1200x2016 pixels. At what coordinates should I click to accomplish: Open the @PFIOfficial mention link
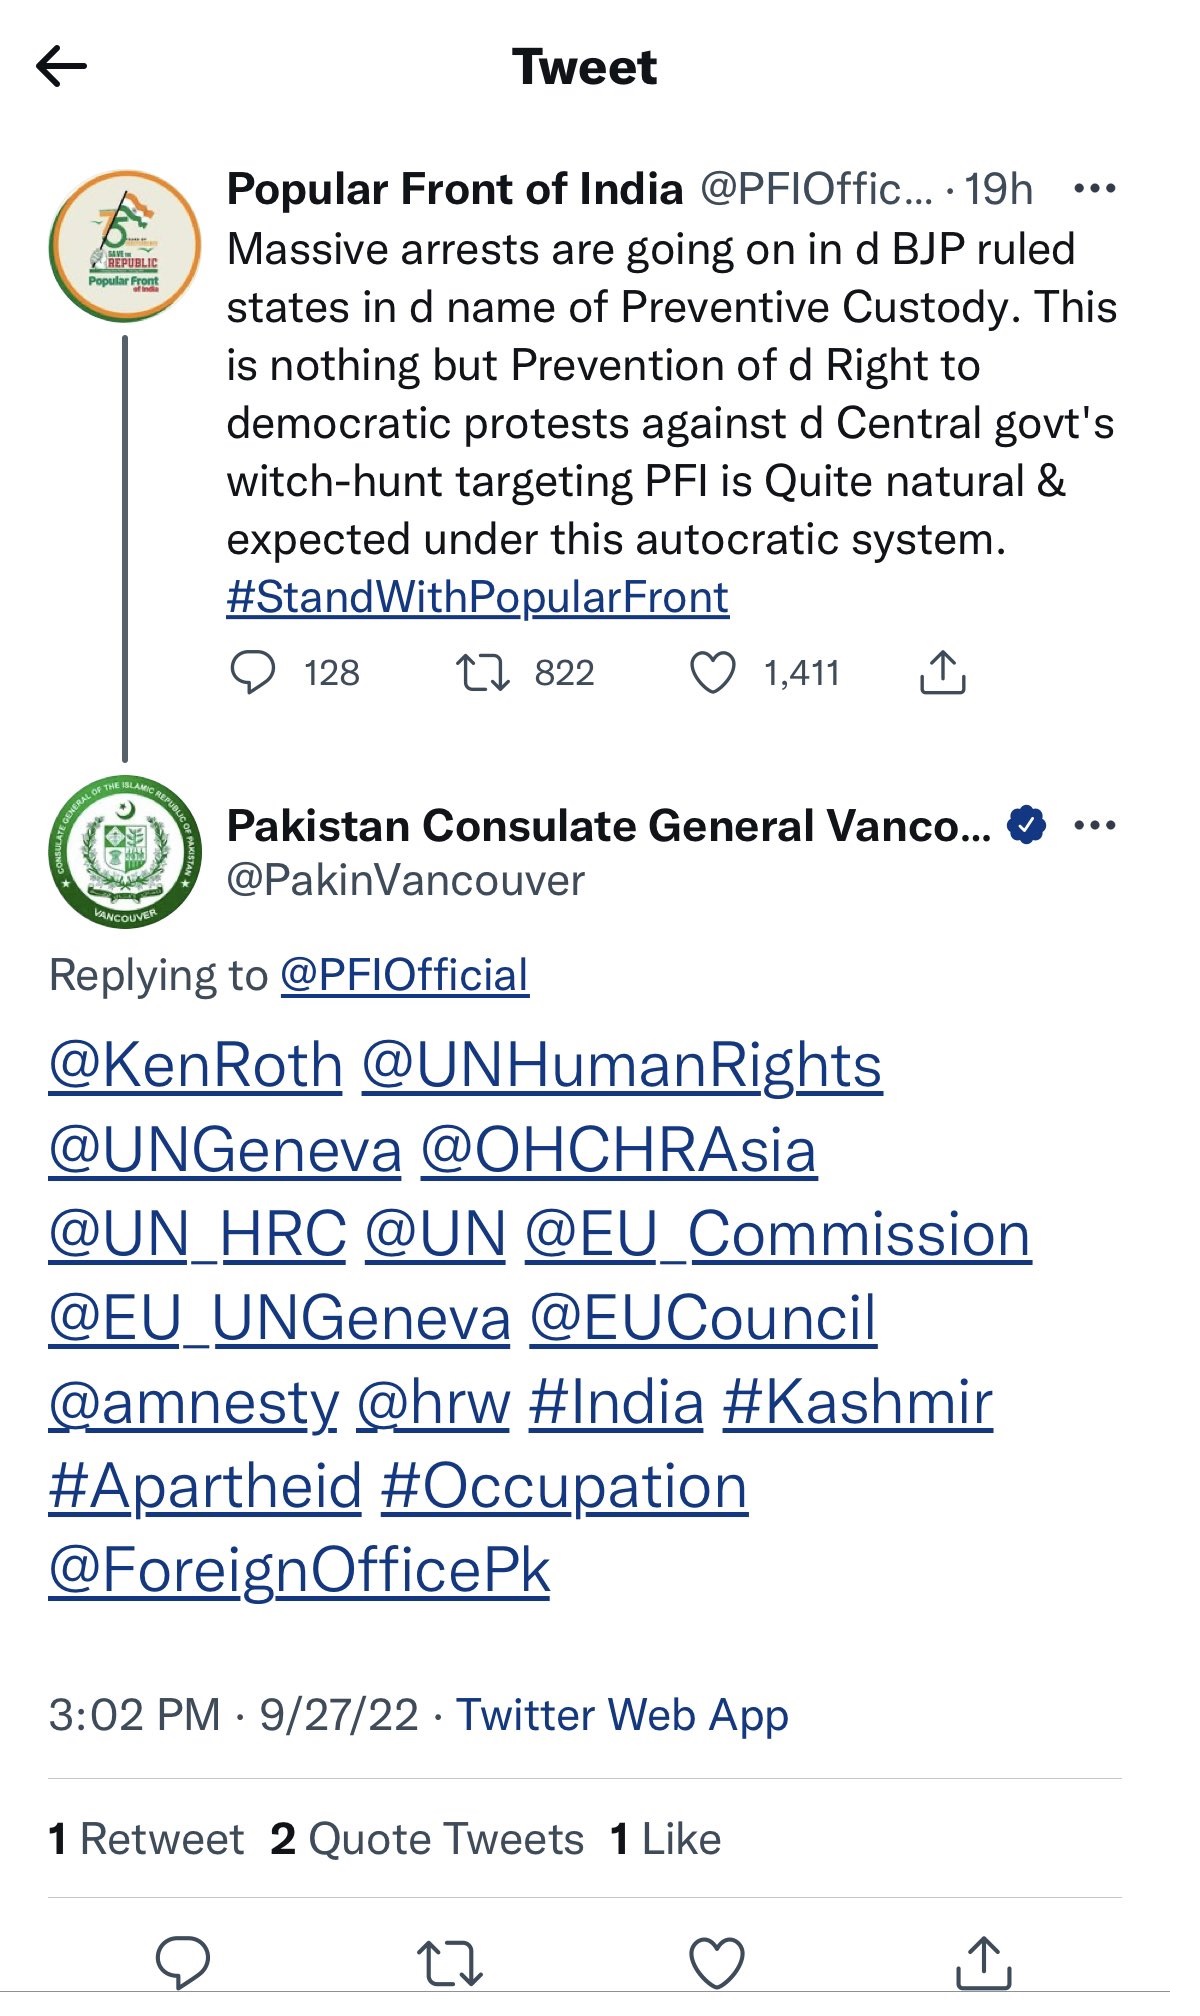tap(405, 975)
